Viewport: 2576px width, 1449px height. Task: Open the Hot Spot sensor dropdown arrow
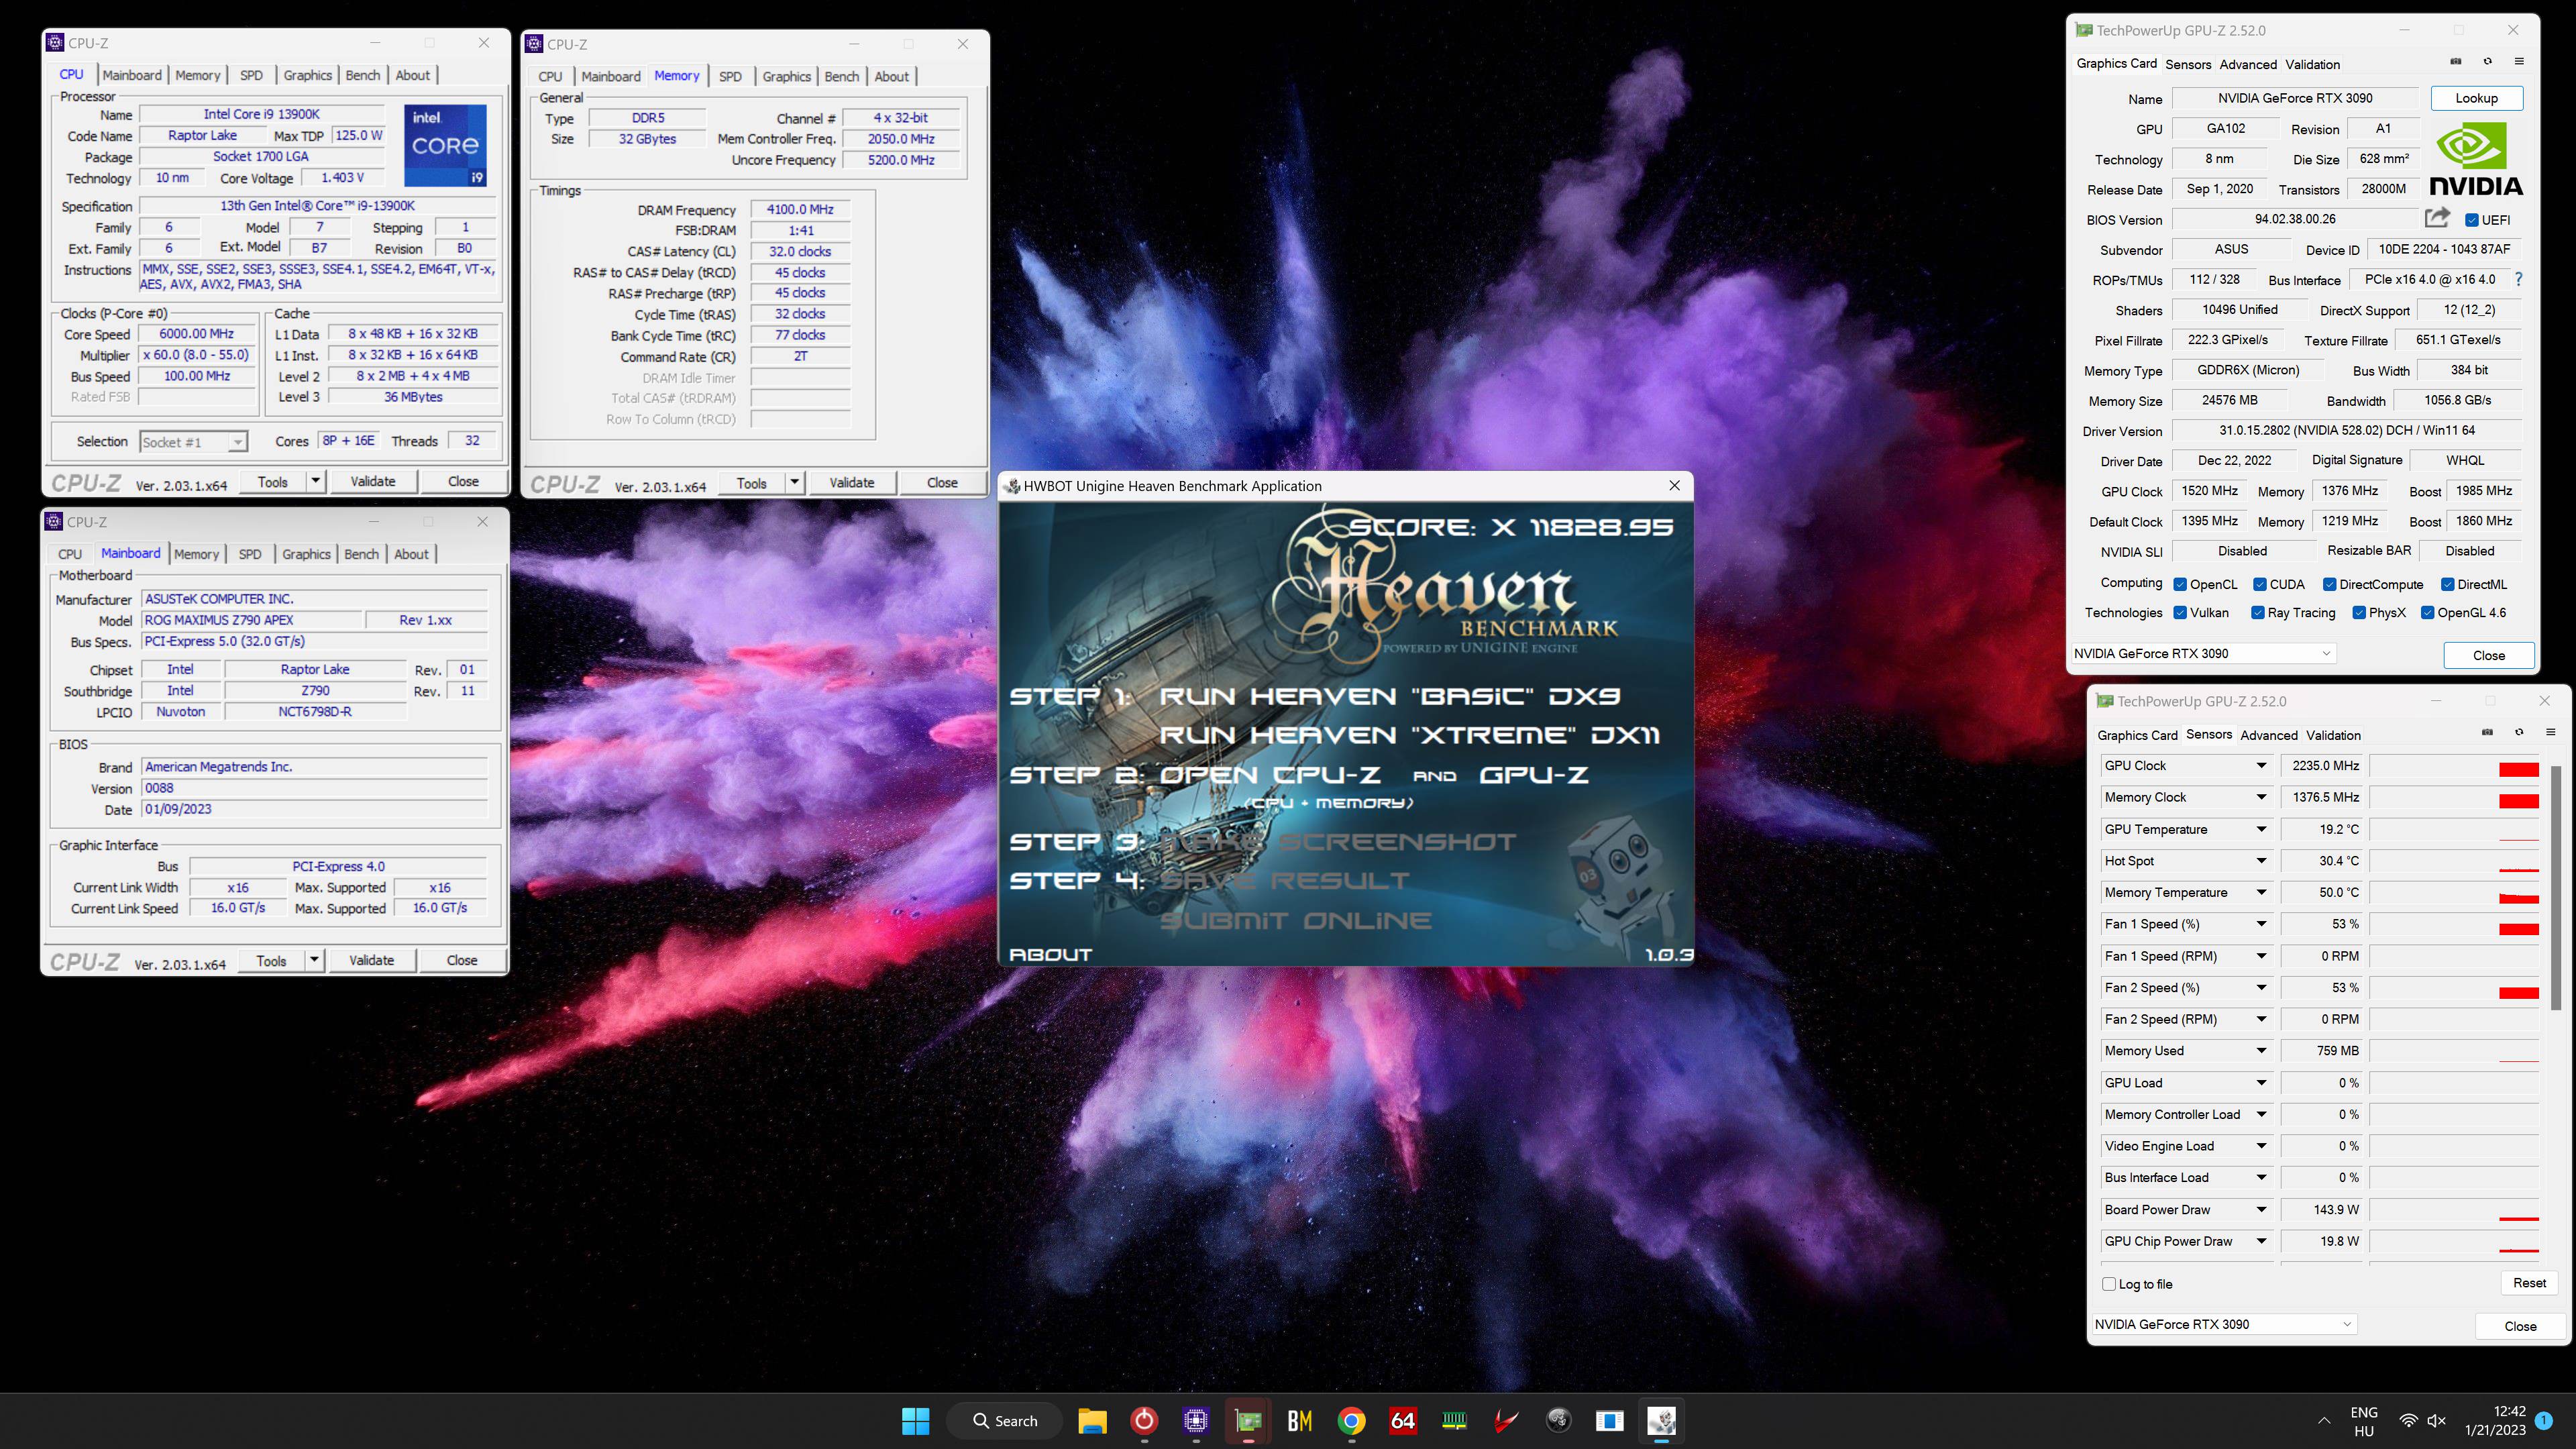[x=2261, y=860]
